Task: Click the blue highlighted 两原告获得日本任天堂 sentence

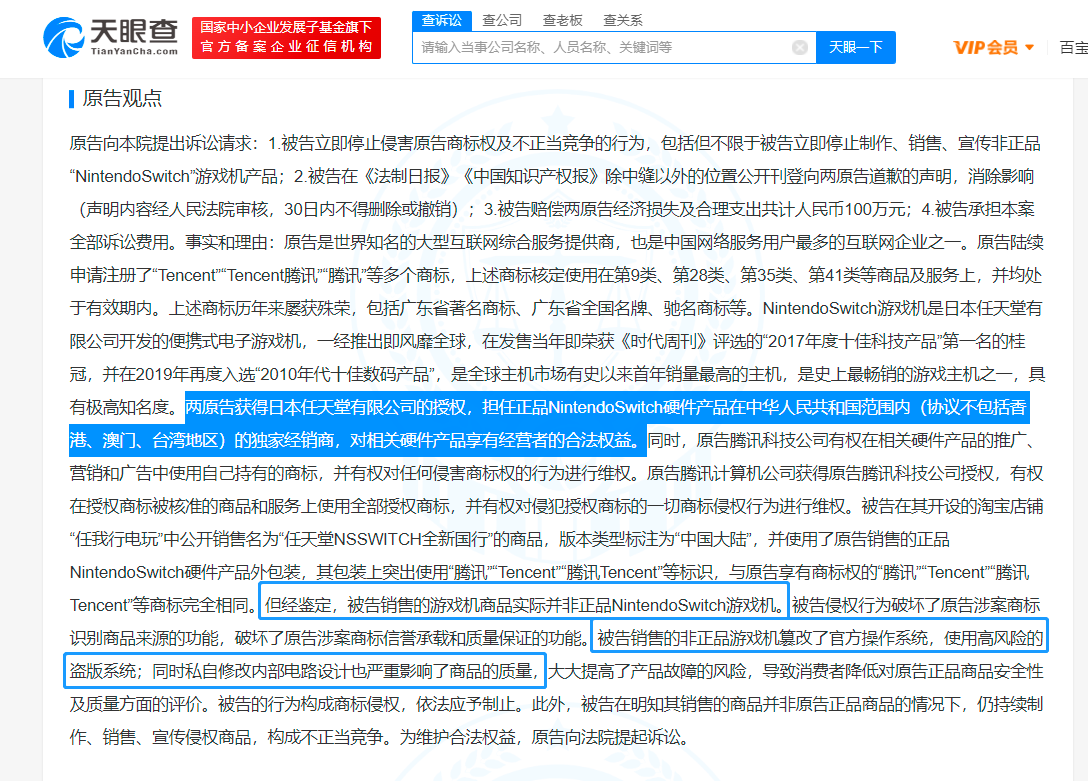Action: 548,424
